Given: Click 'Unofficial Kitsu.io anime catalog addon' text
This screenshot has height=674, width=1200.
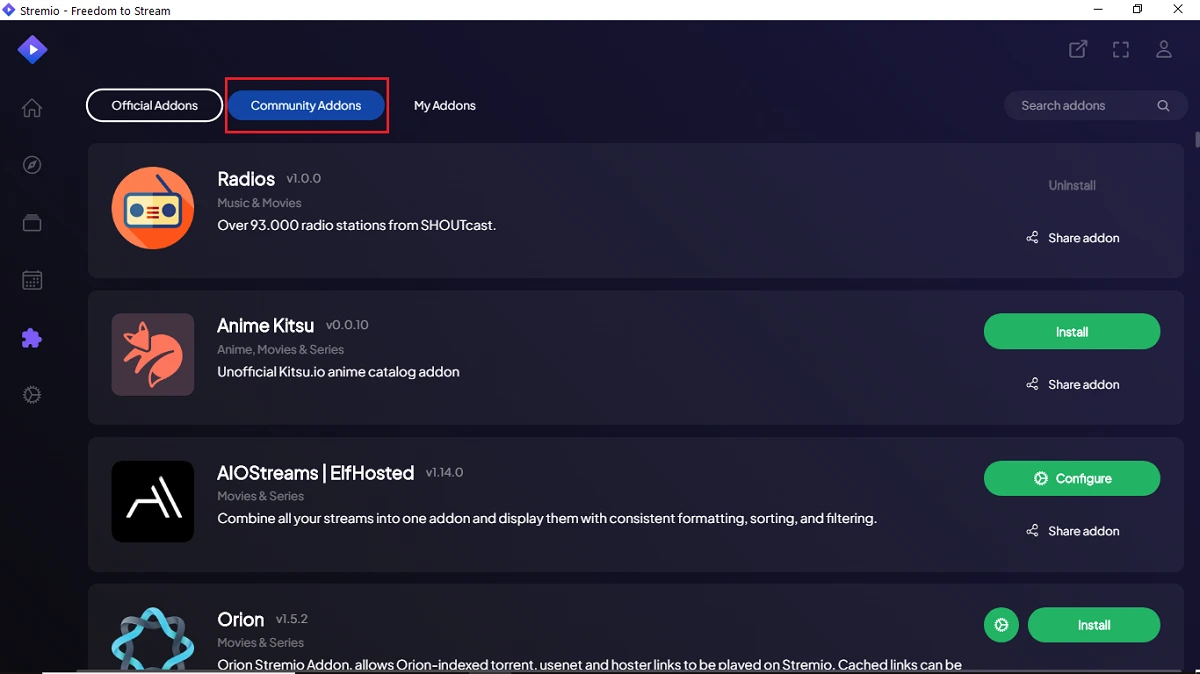Looking at the screenshot, I should click(x=338, y=372).
